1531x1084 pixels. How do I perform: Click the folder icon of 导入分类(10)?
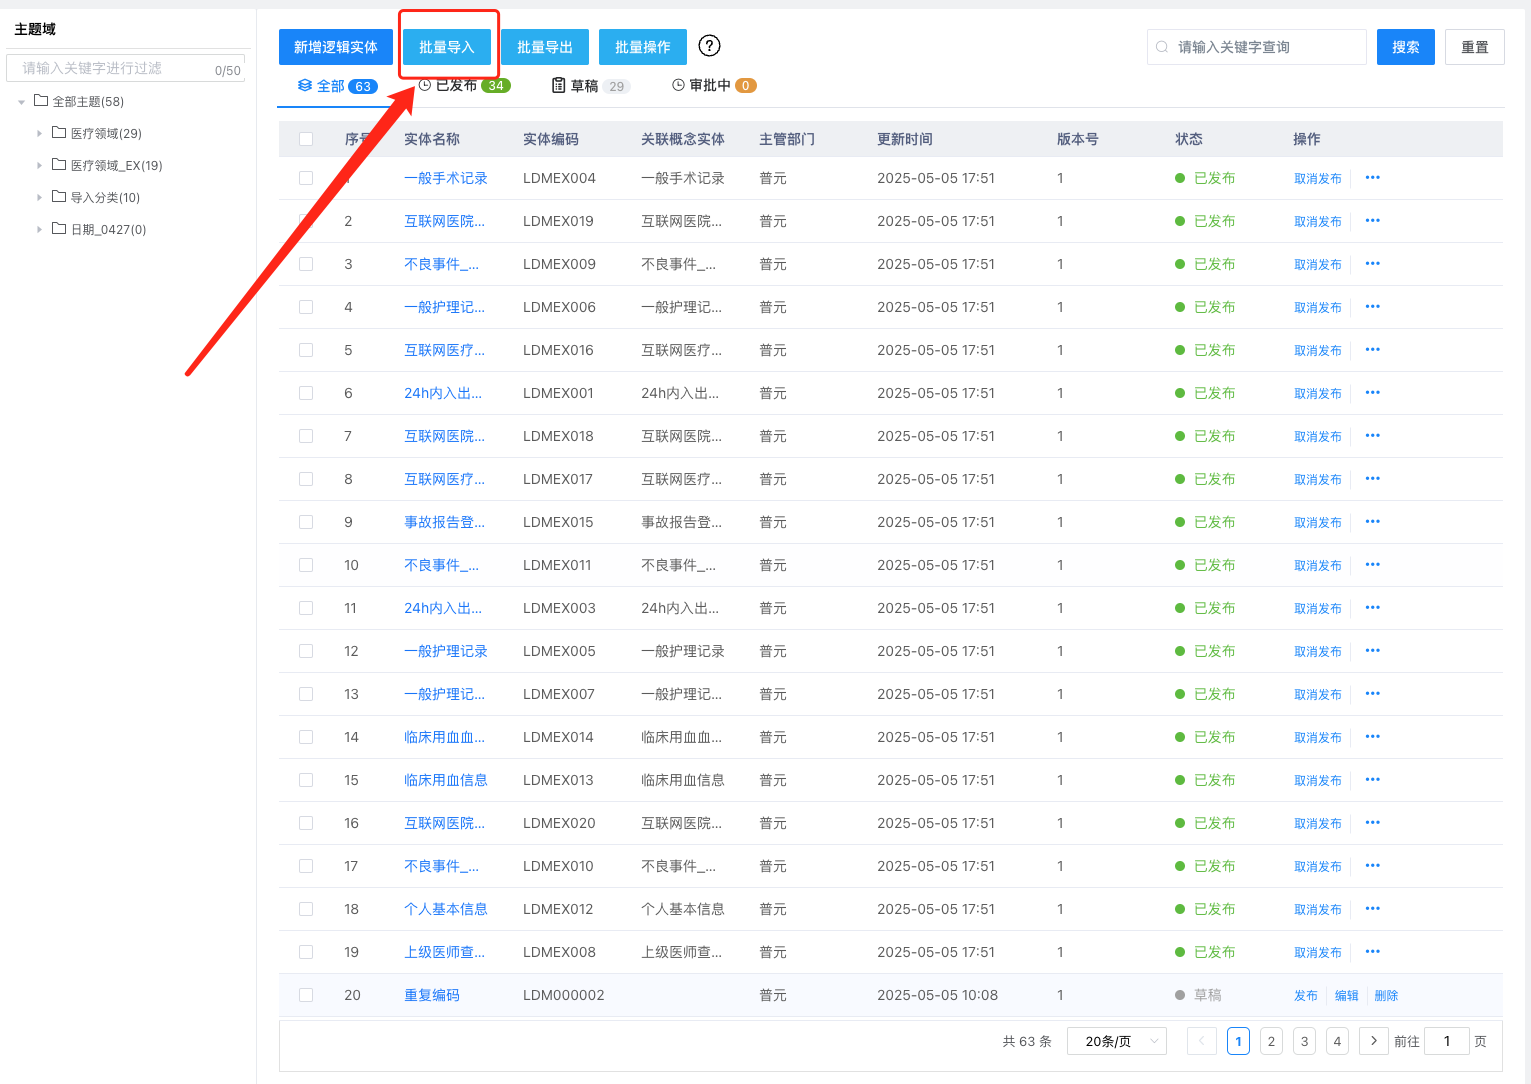(x=58, y=197)
